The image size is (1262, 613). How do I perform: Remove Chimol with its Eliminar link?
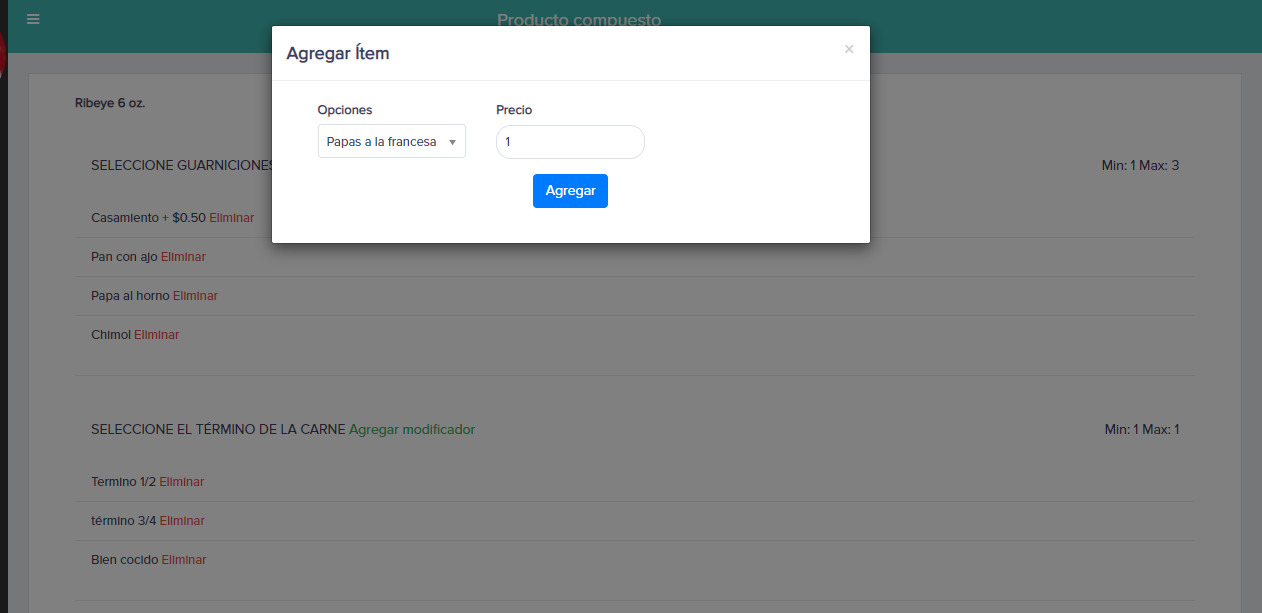click(157, 335)
